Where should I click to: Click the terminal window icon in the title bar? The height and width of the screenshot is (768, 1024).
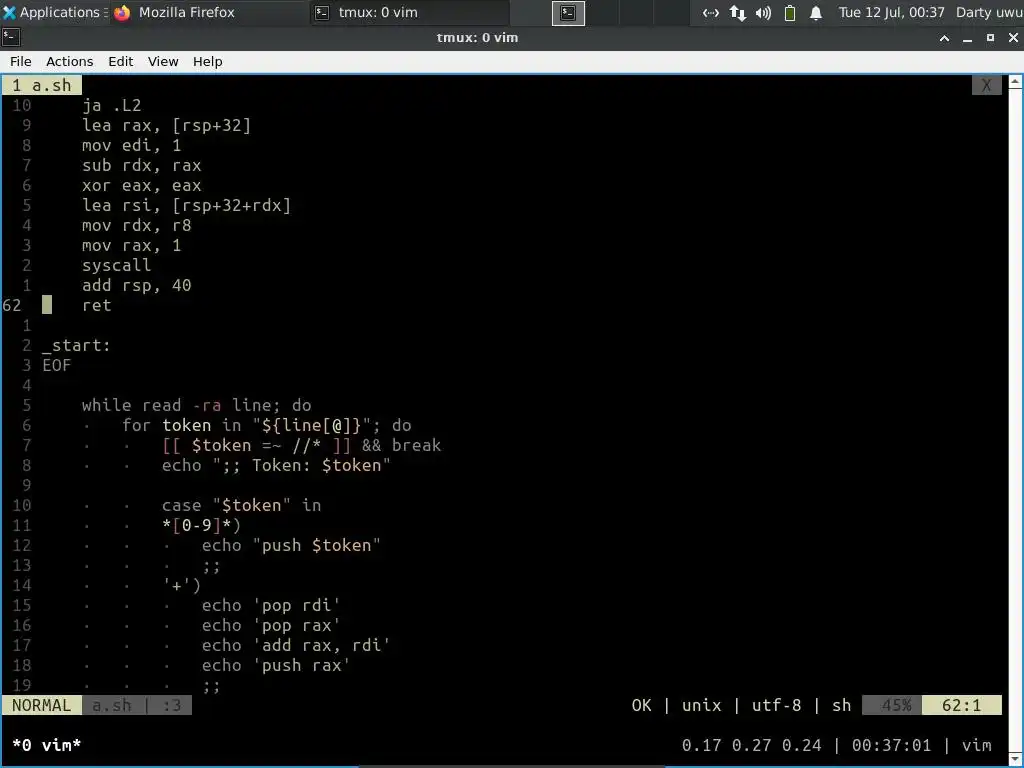11,38
